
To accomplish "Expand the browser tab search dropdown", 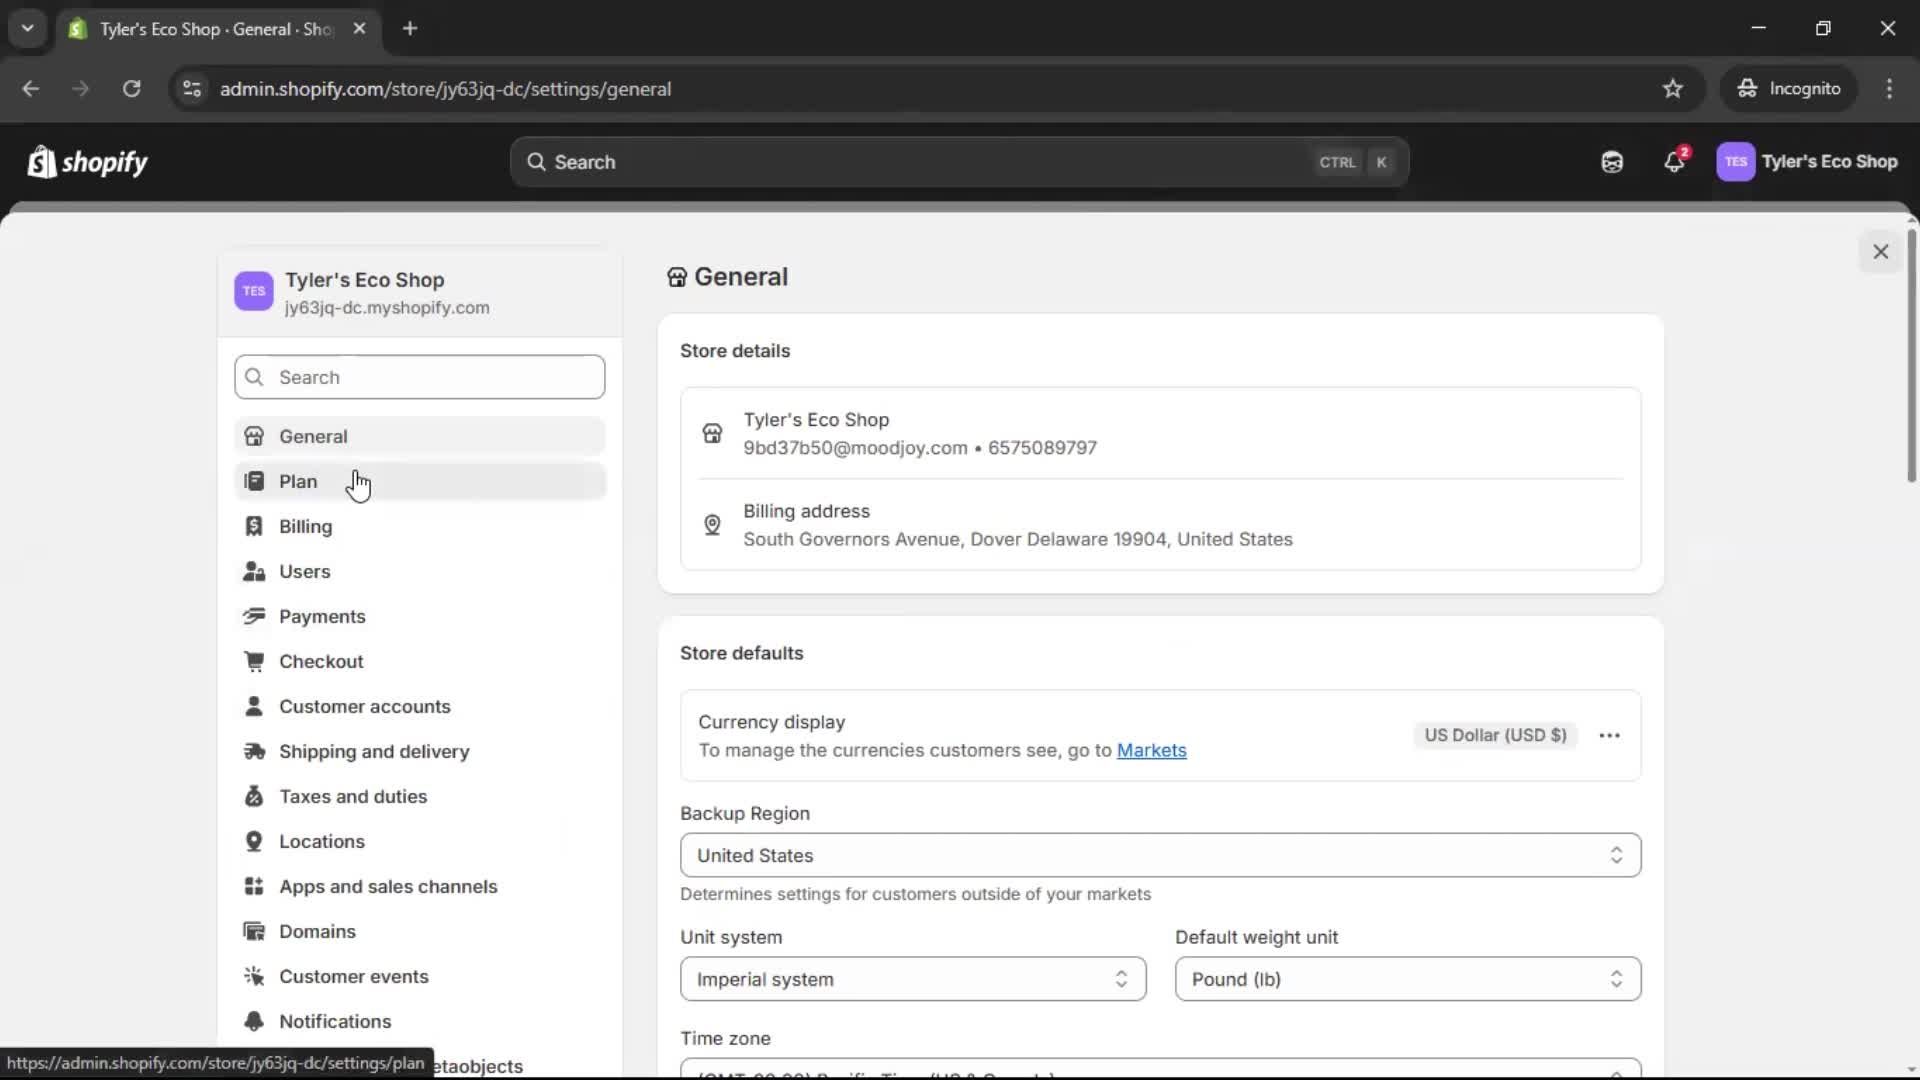I will point(28,28).
